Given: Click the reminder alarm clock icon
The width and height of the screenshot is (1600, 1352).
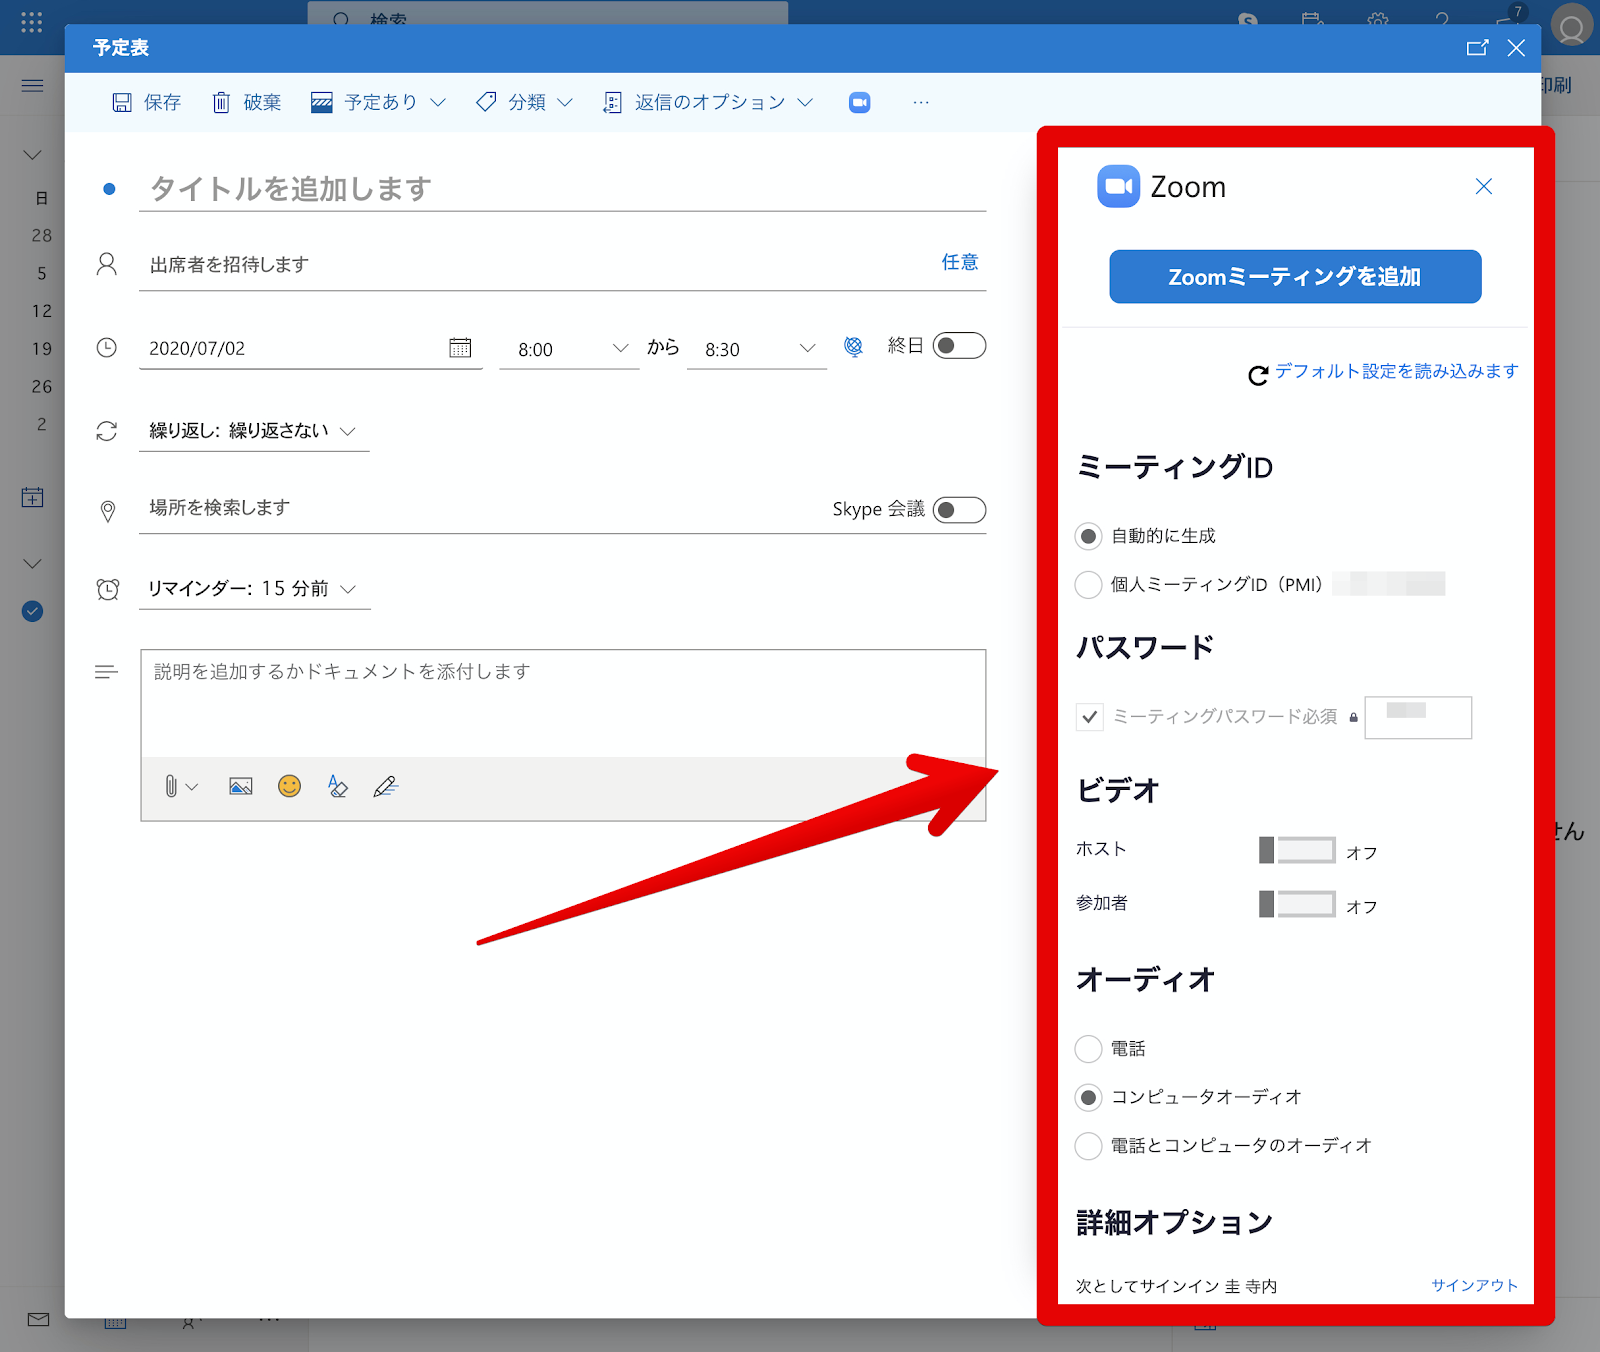Looking at the screenshot, I should (107, 589).
